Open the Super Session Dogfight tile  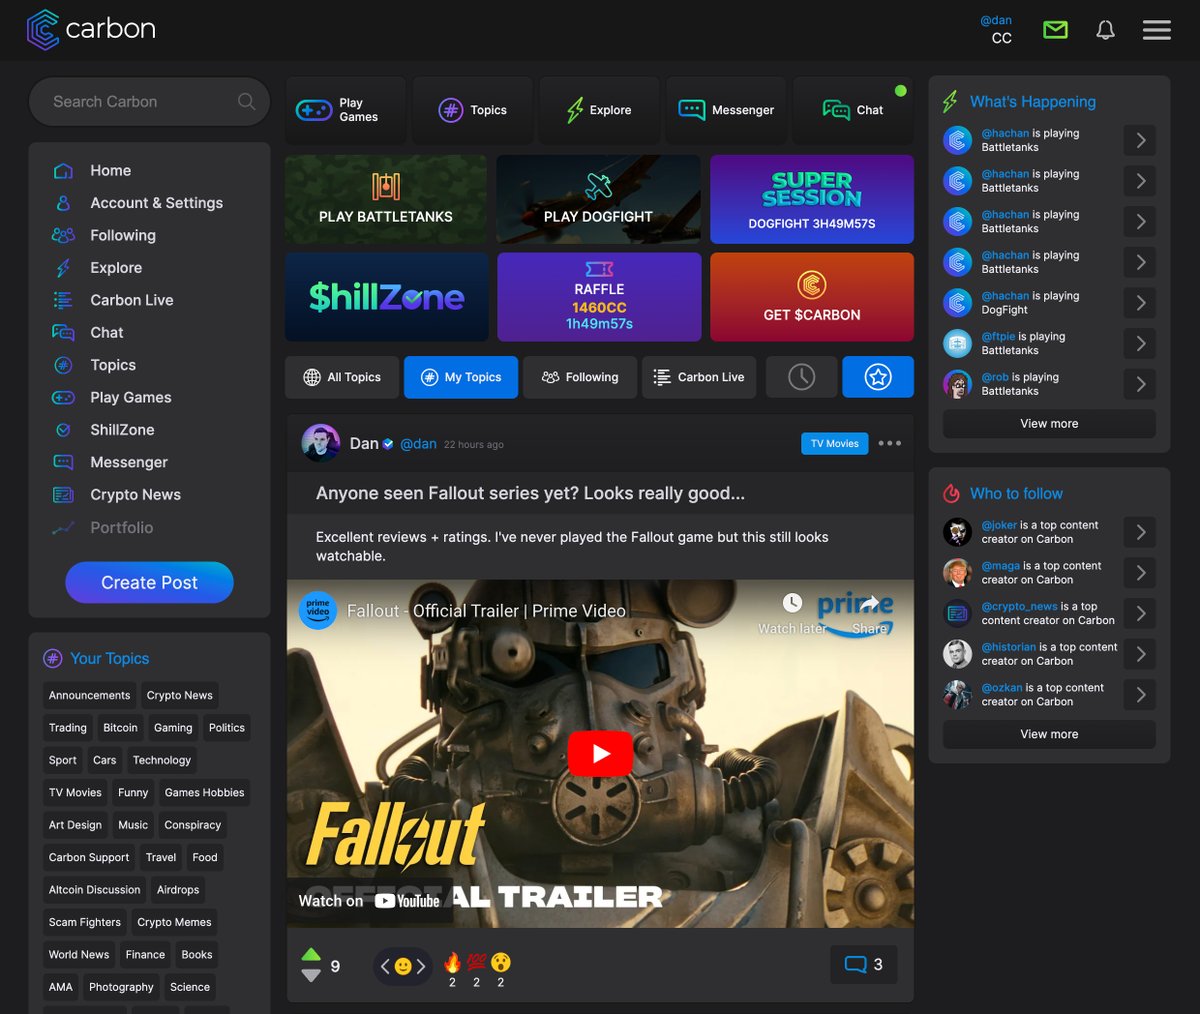(x=812, y=199)
